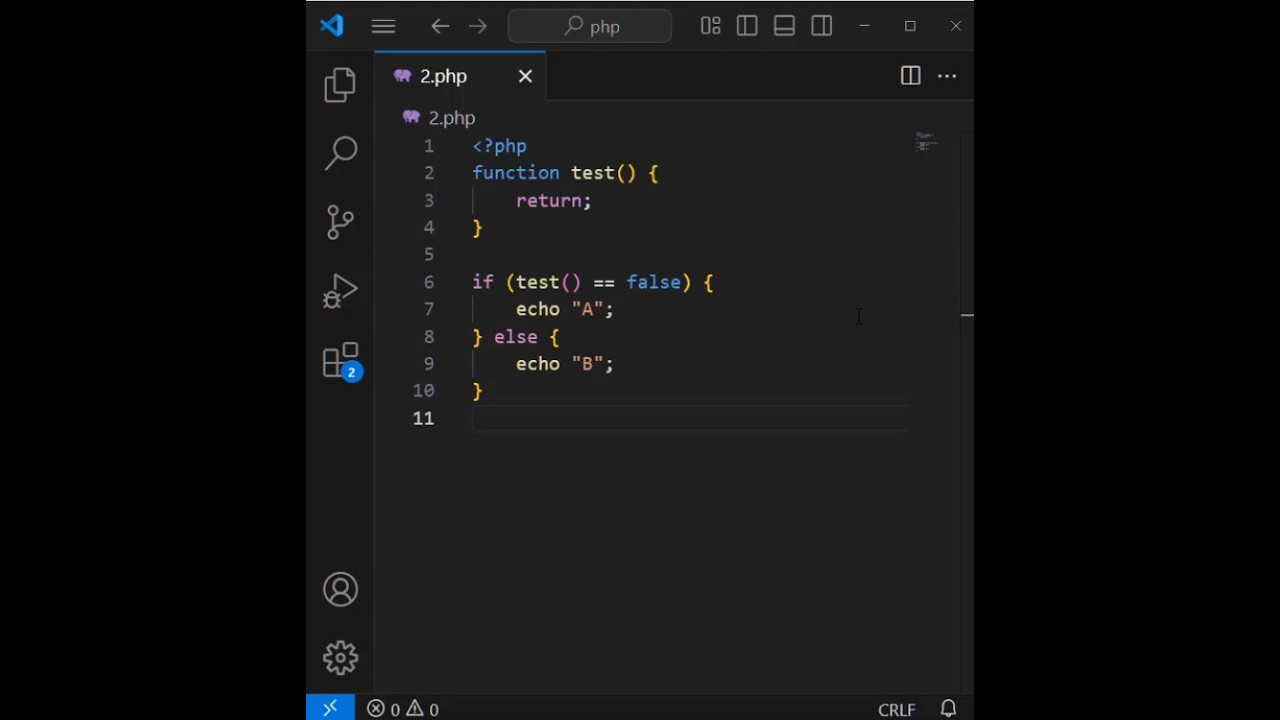The image size is (1280, 720).
Task: Click the echo "A"; statement
Action: point(565,309)
